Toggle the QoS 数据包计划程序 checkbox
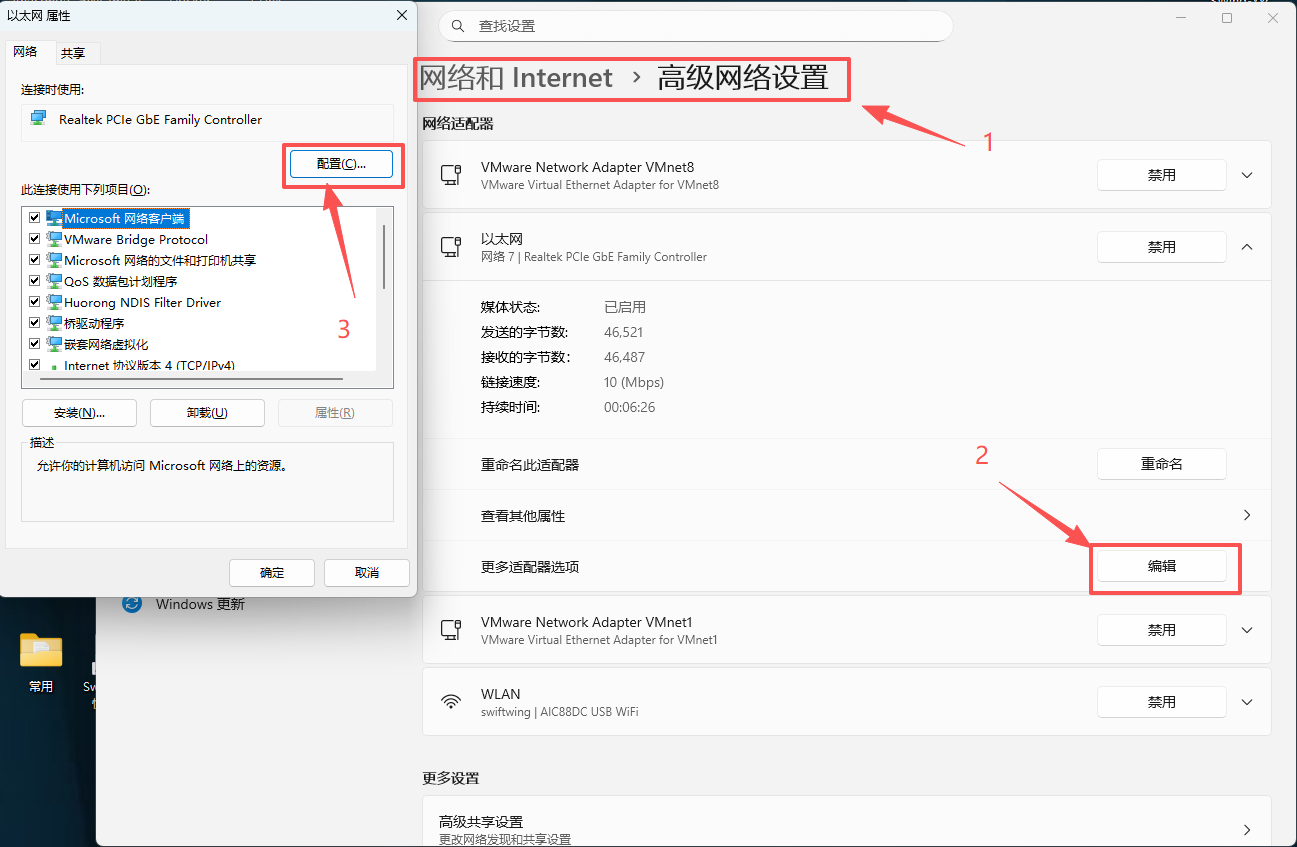Screen dimensions: 1297x847 [x=35, y=281]
